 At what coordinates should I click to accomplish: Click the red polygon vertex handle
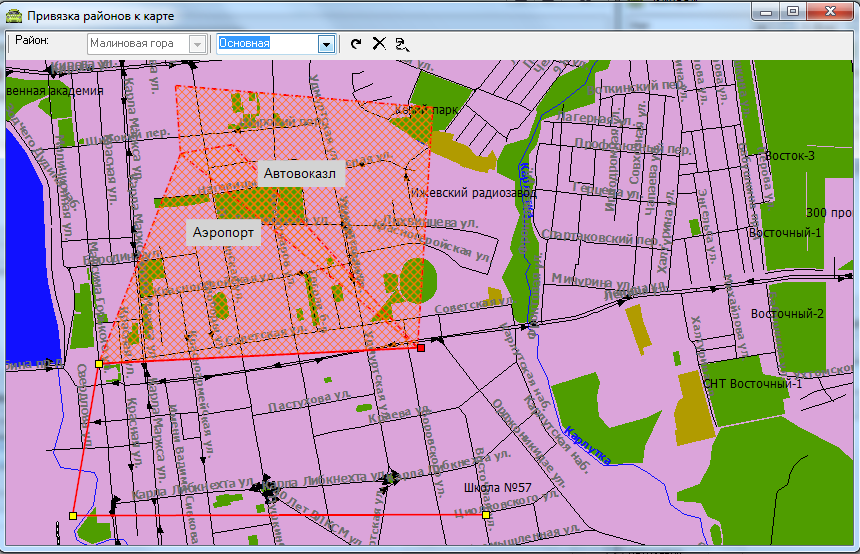(421, 347)
